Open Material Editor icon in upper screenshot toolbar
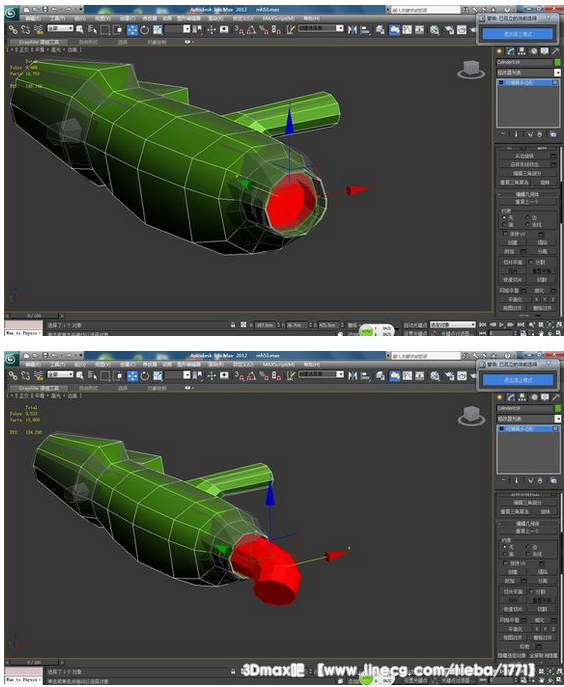This screenshot has height=687, width=564. click(x=434, y=29)
